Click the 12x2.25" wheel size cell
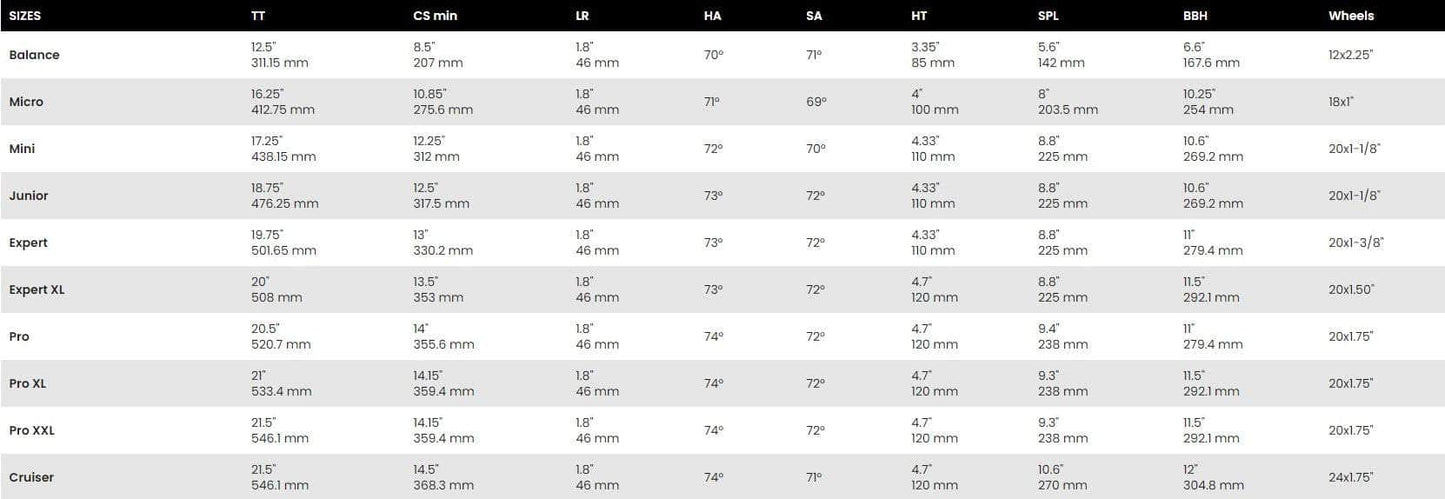The image size is (1445, 499). tap(1351, 55)
